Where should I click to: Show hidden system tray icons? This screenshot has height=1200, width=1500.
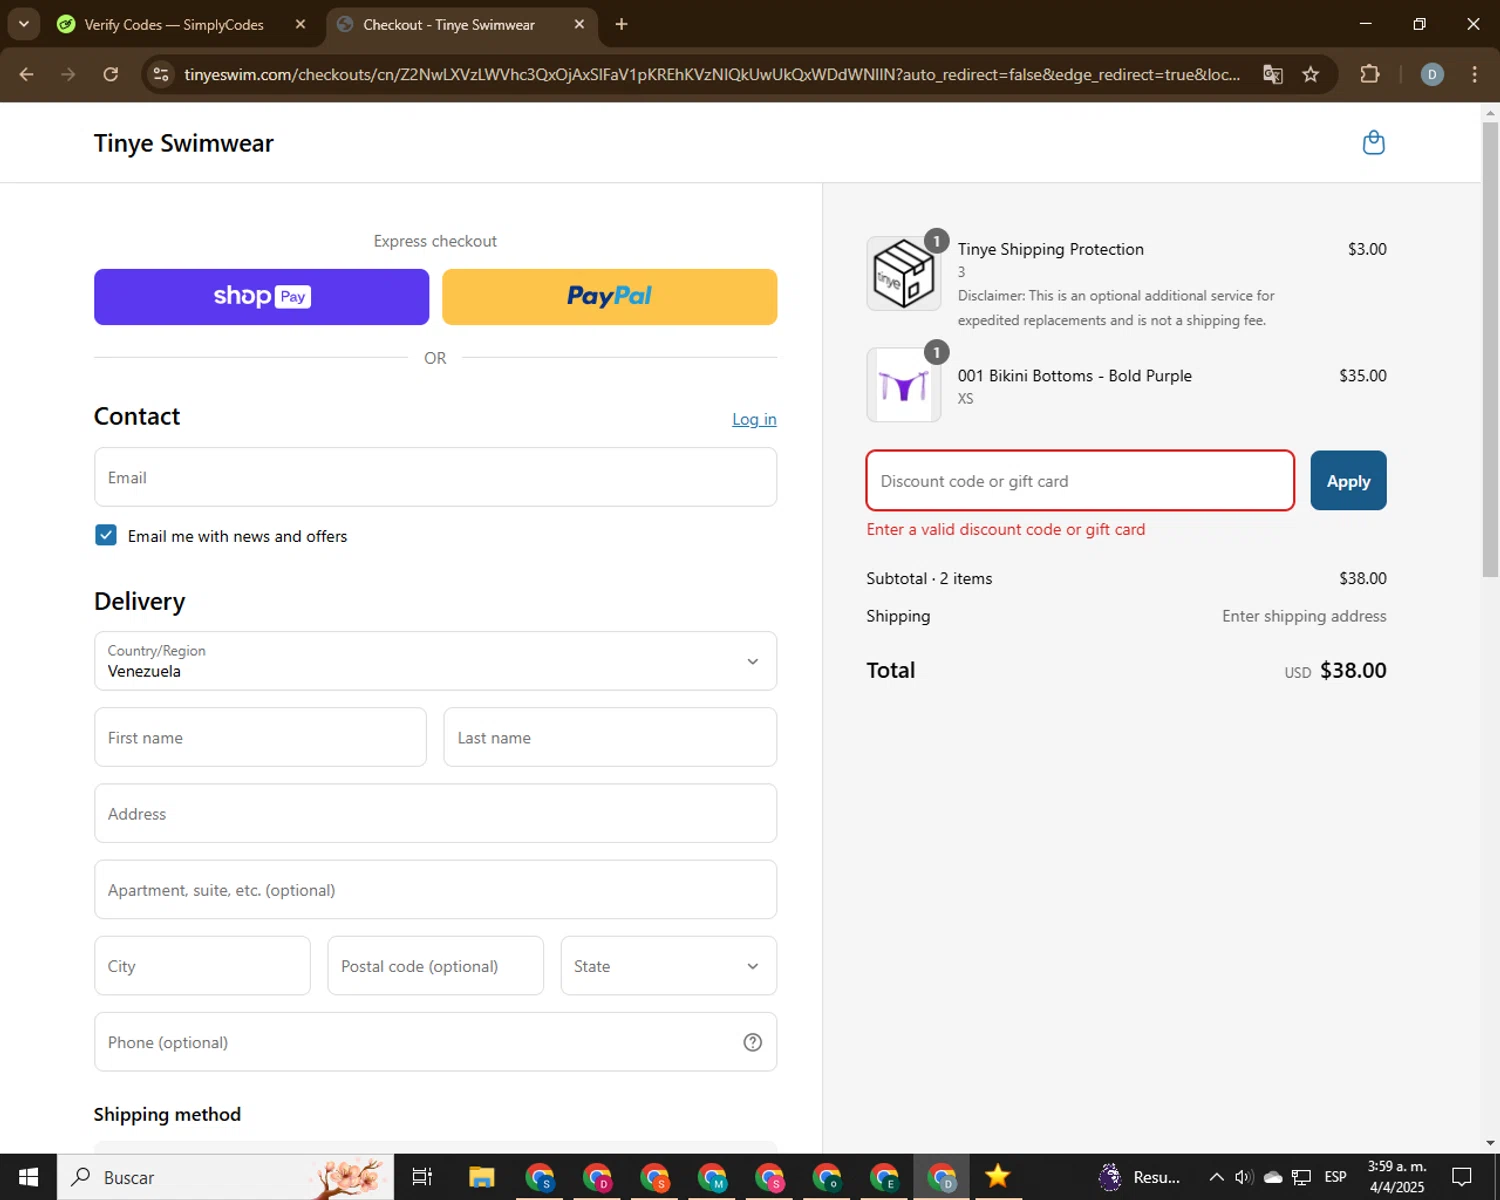click(1216, 1177)
